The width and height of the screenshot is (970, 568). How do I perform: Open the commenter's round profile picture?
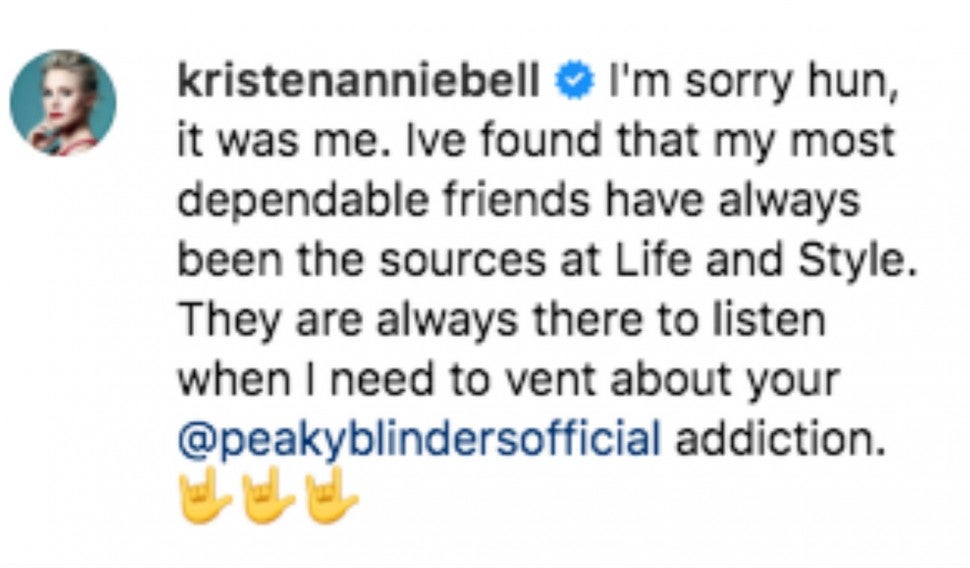coord(62,102)
